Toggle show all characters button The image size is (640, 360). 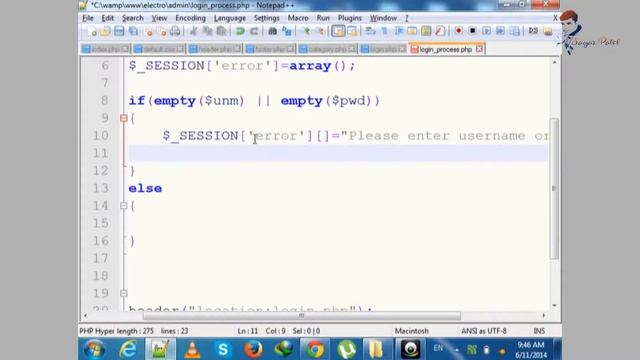(384, 31)
